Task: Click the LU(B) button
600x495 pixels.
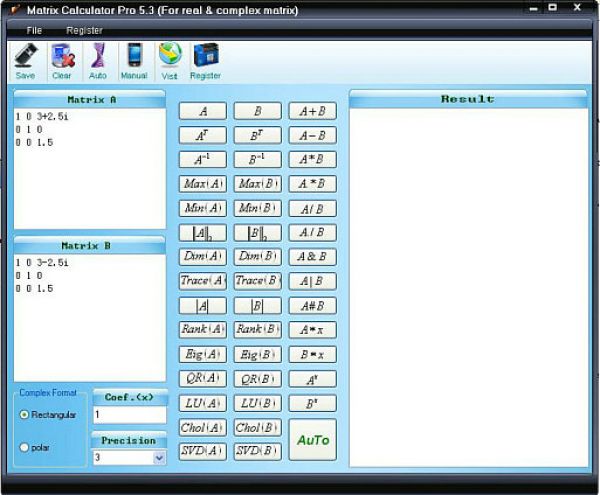Action: tap(258, 403)
